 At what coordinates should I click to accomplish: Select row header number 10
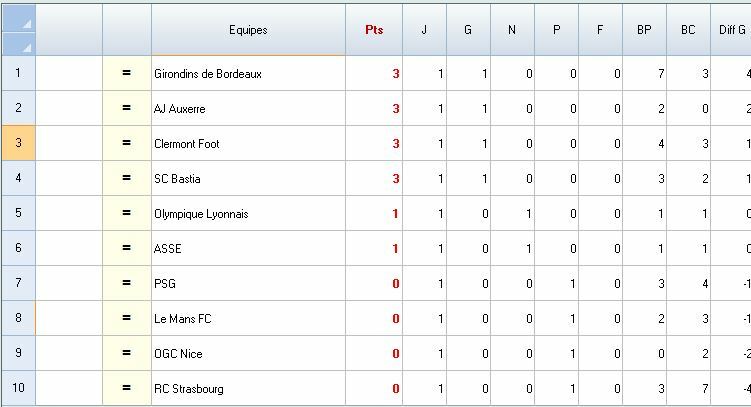(x=17, y=389)
